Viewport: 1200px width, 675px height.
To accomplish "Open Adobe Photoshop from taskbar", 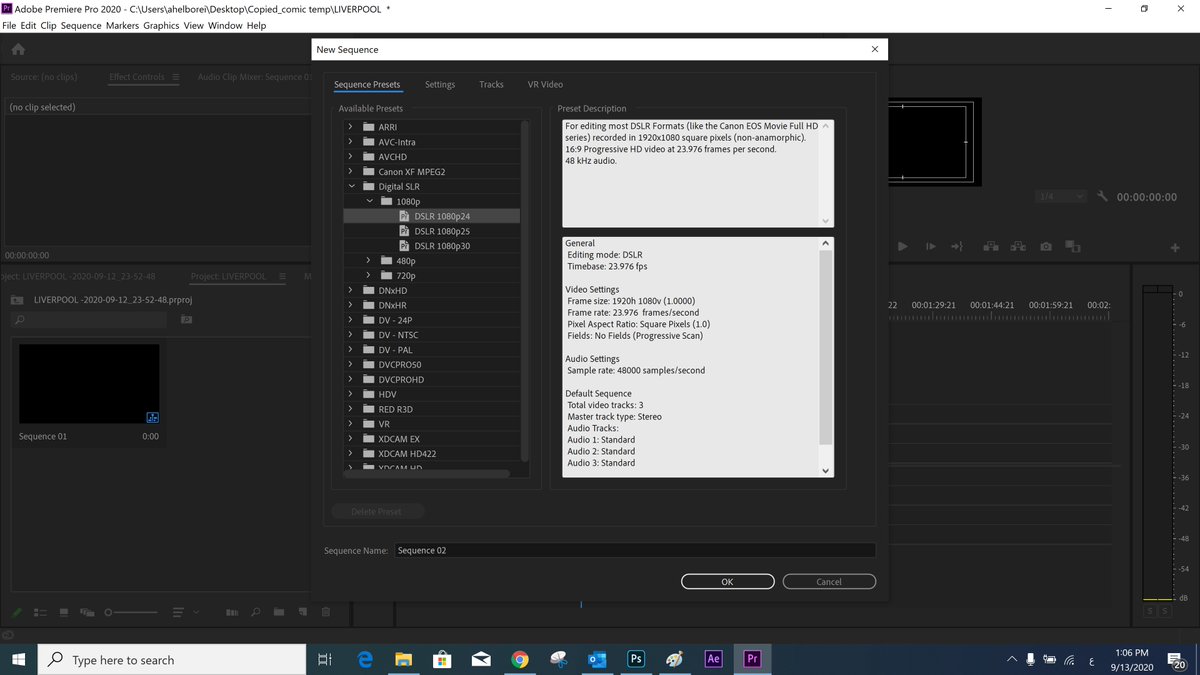I will [635, 659].
